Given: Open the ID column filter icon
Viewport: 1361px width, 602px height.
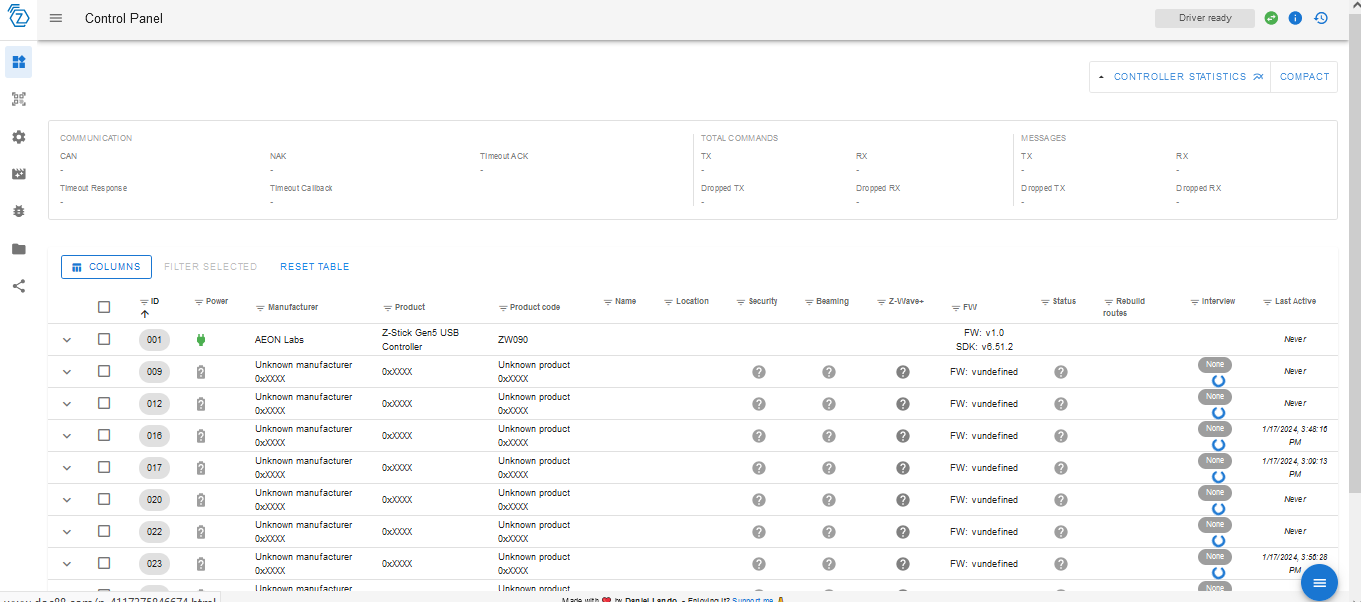Looking at the screenshot, I should coord(144,301).
